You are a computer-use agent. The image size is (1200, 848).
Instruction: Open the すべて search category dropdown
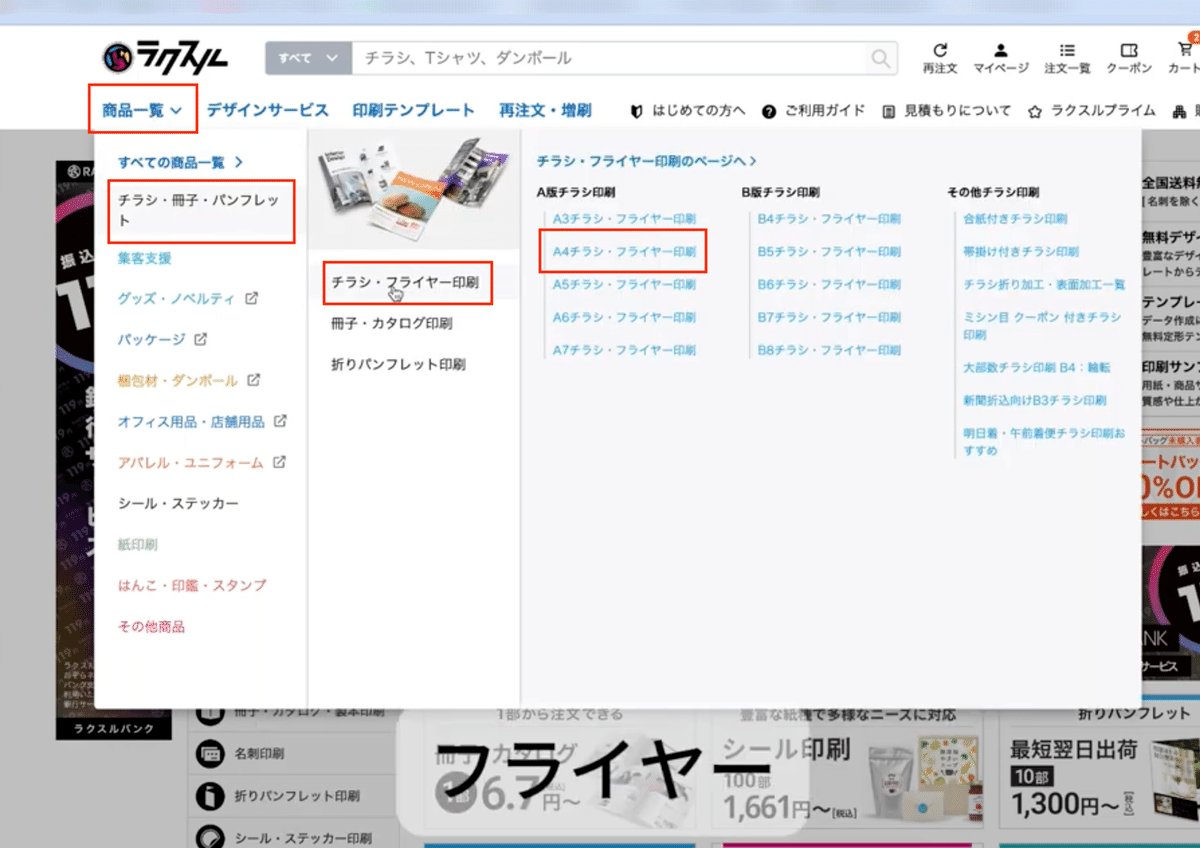[x=307, y=58]
